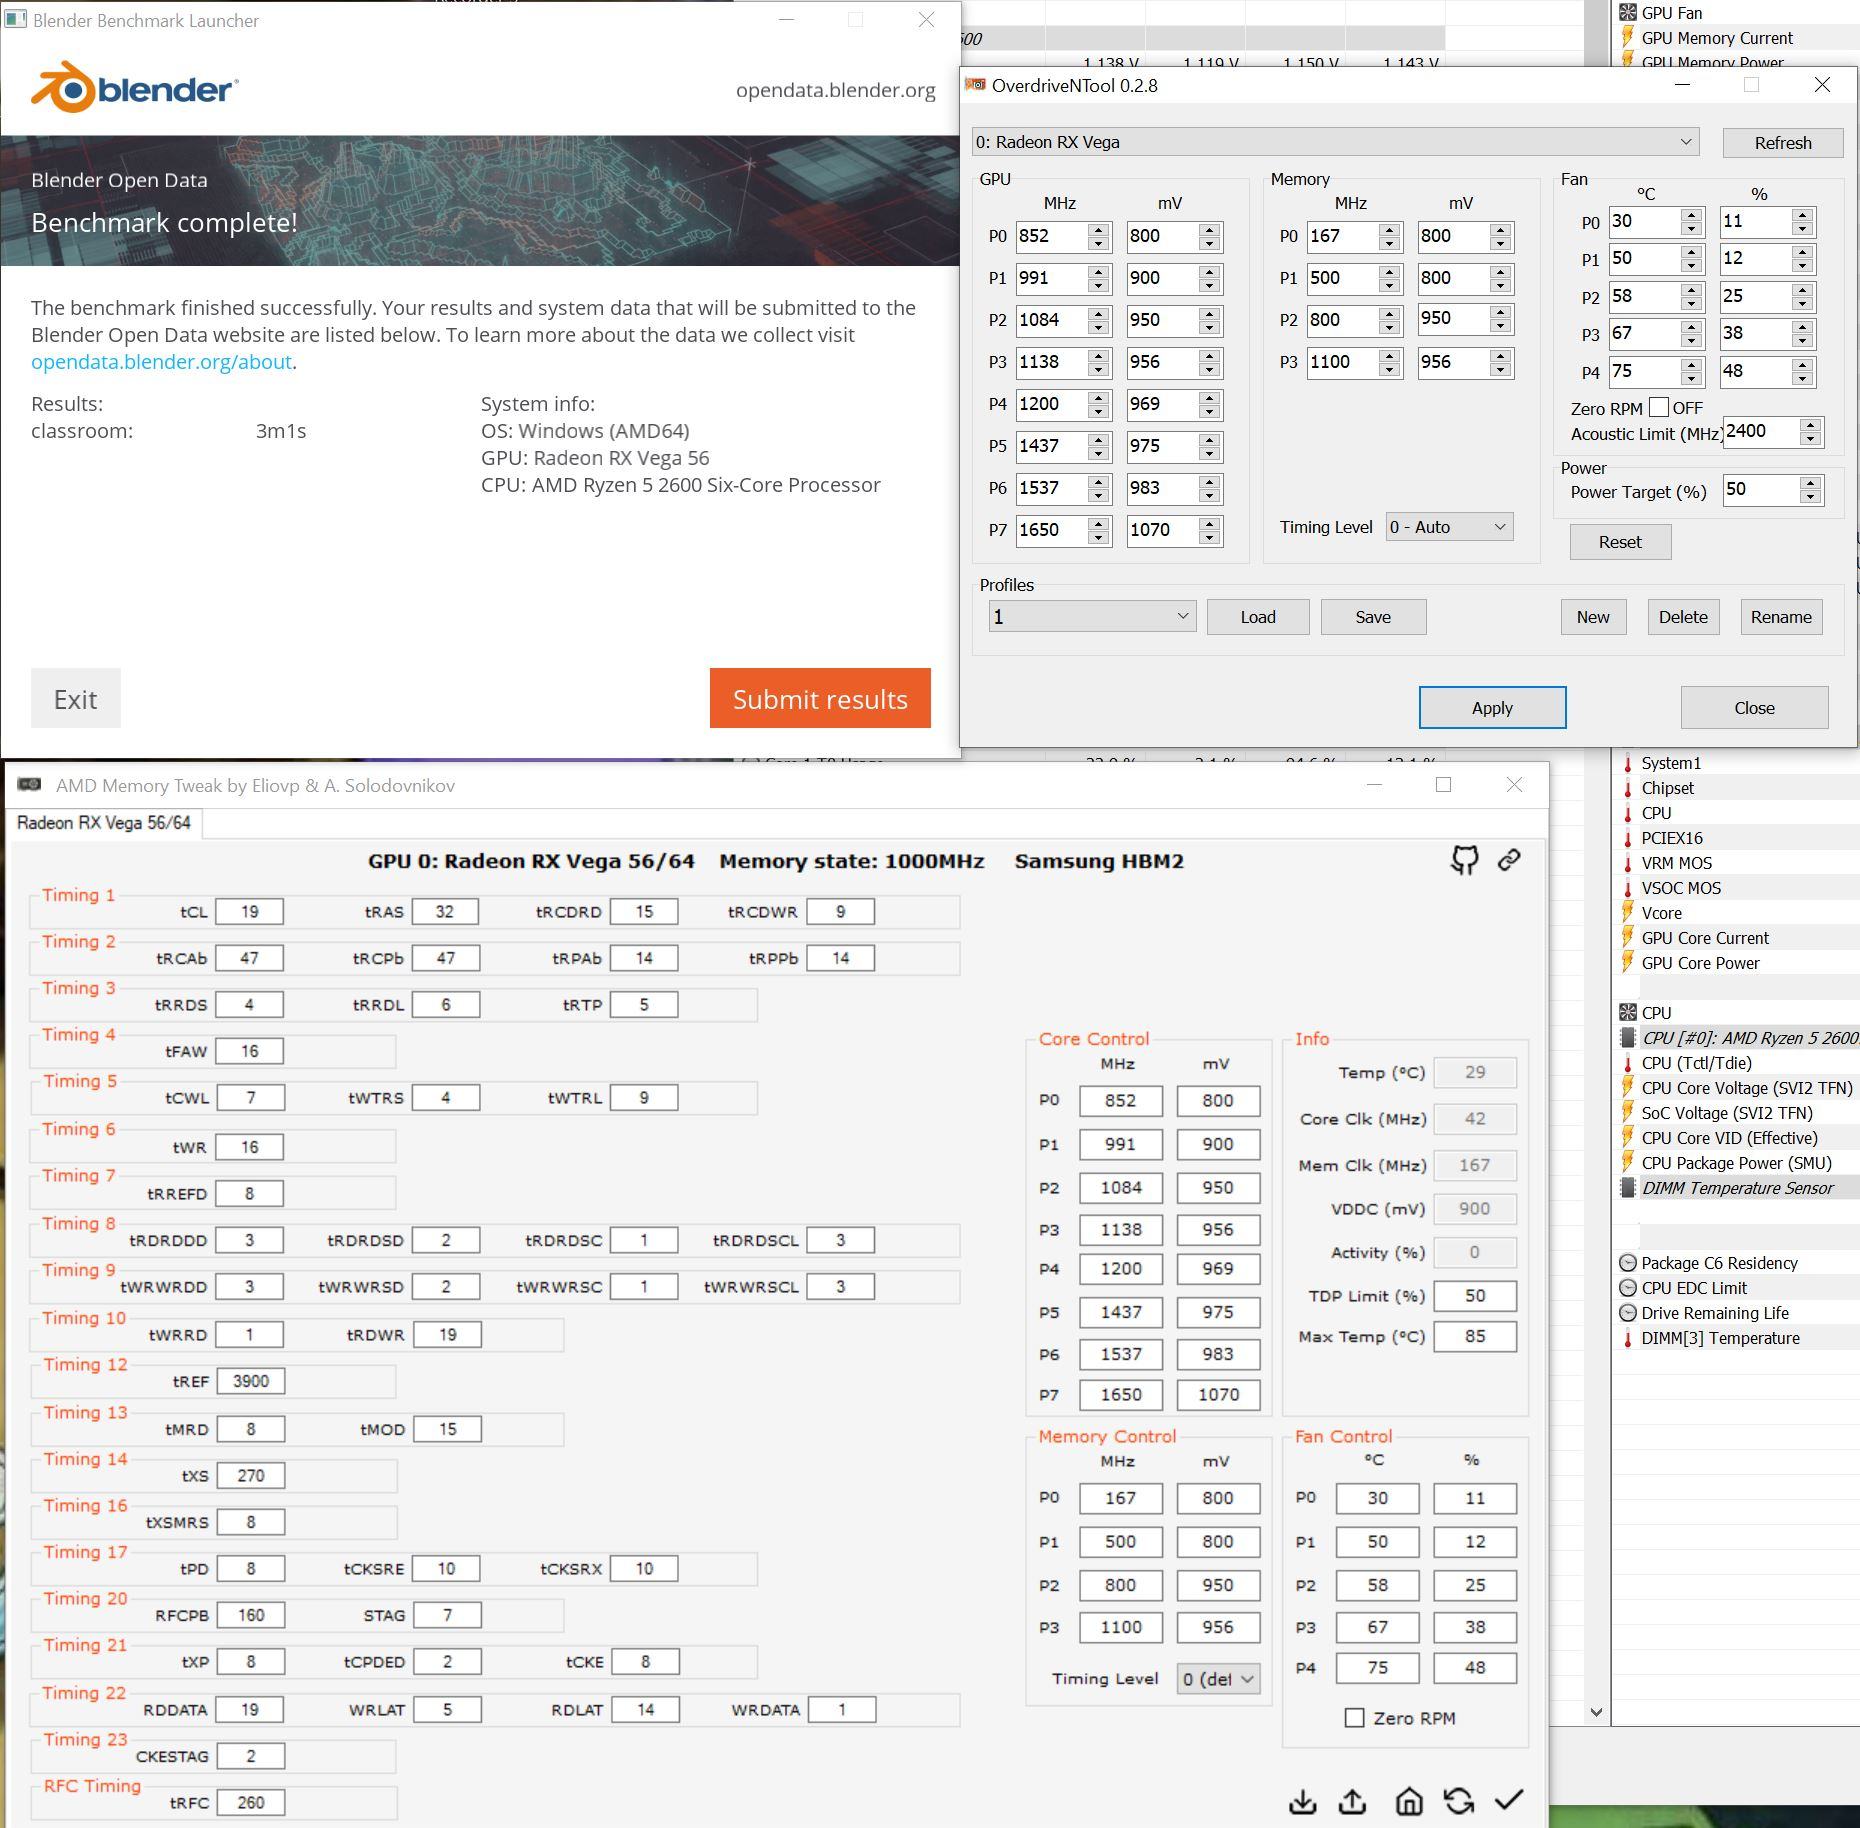Click the circular refresh icon in AMD Memory Tweak
Viewport: 1860px width, 1828px height.
[1459, 1801]
